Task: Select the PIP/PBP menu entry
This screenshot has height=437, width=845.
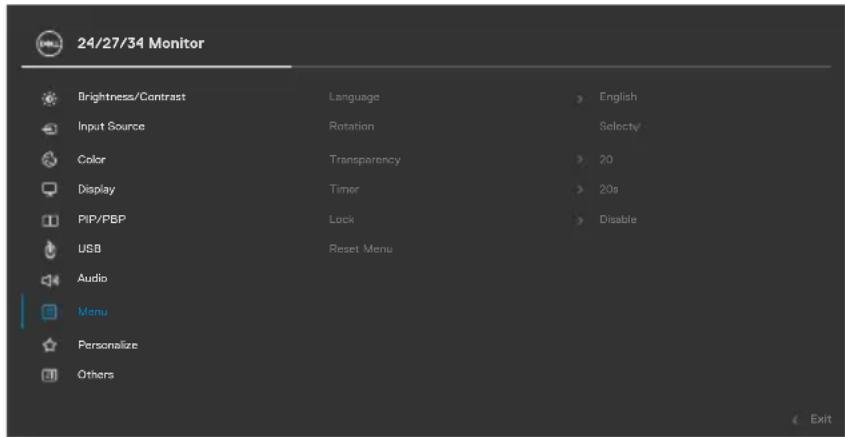Action: tap(102, 219)
